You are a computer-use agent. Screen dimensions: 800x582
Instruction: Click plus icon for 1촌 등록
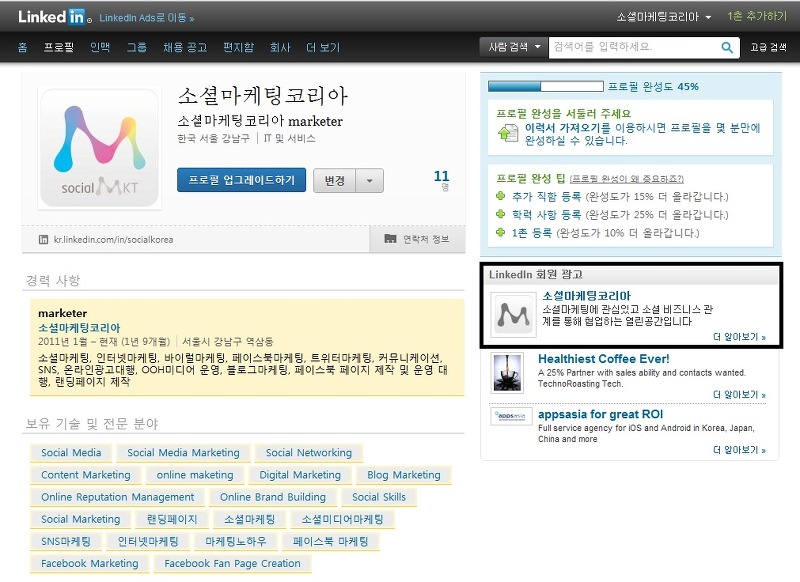pyautogui.click(x=501, y=233)
